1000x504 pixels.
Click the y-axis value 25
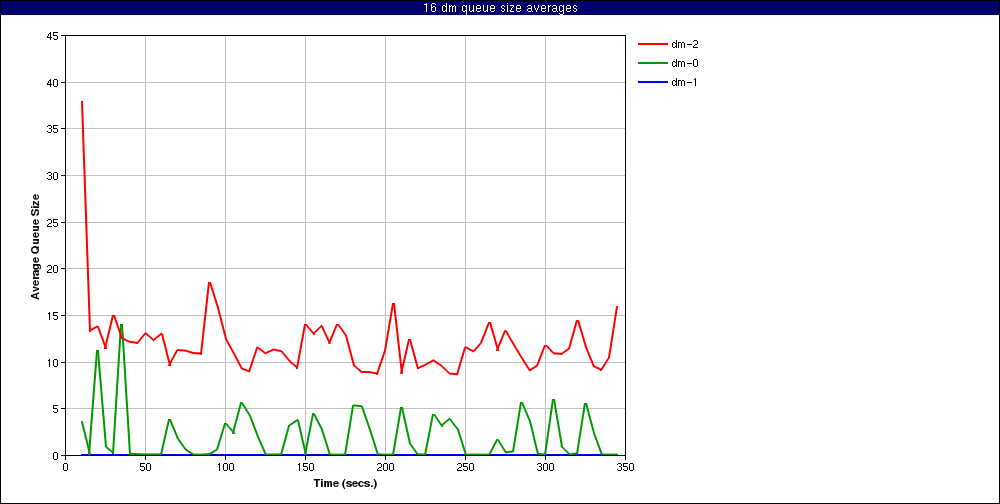click(53, 223)
